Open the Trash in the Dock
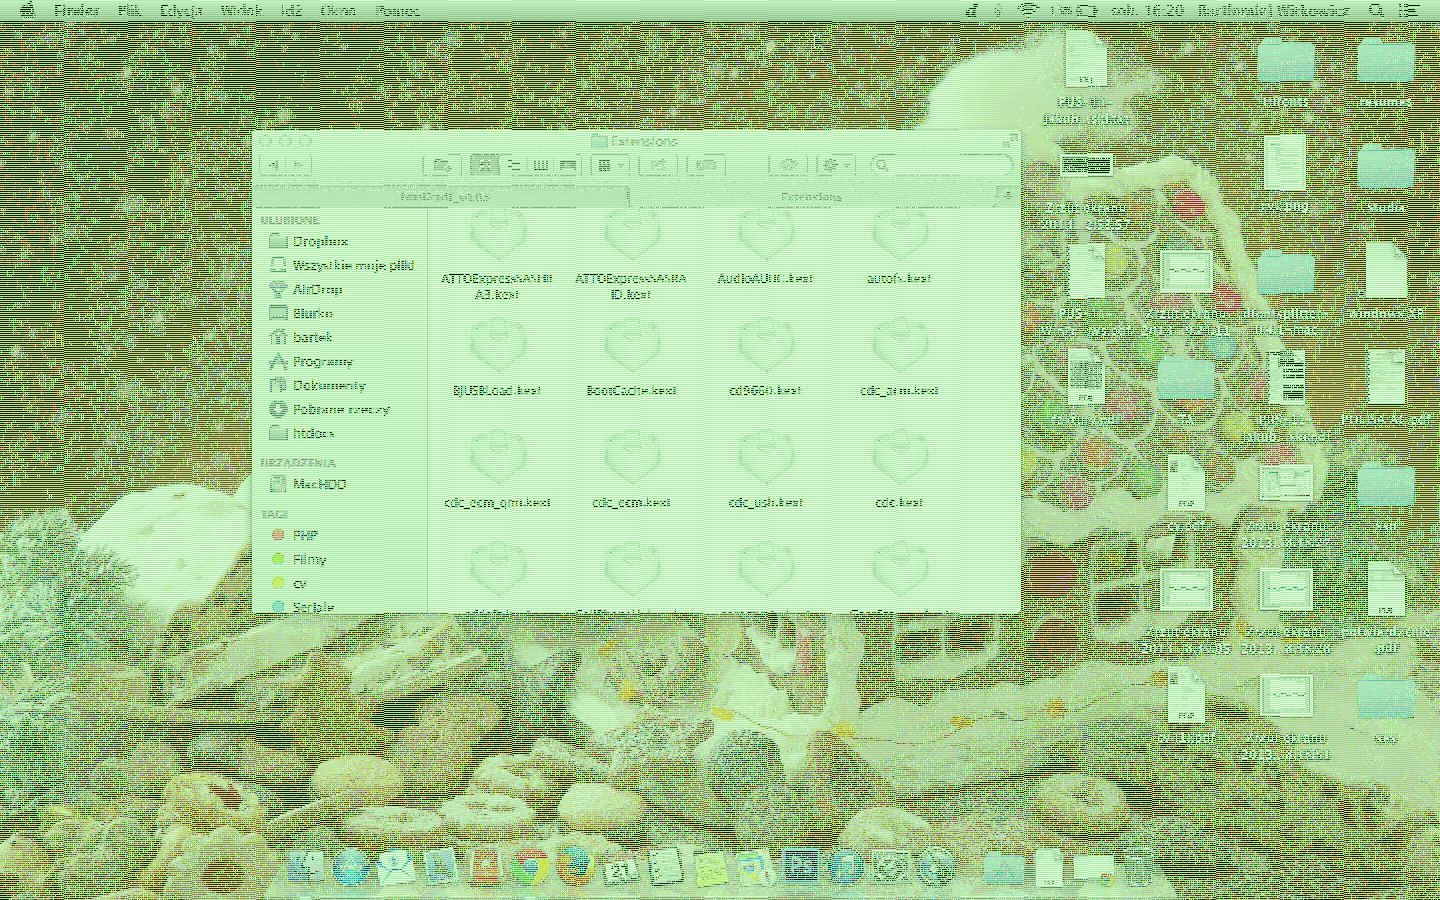The height and width of the screenshot is (900, 1440). 1136,866
